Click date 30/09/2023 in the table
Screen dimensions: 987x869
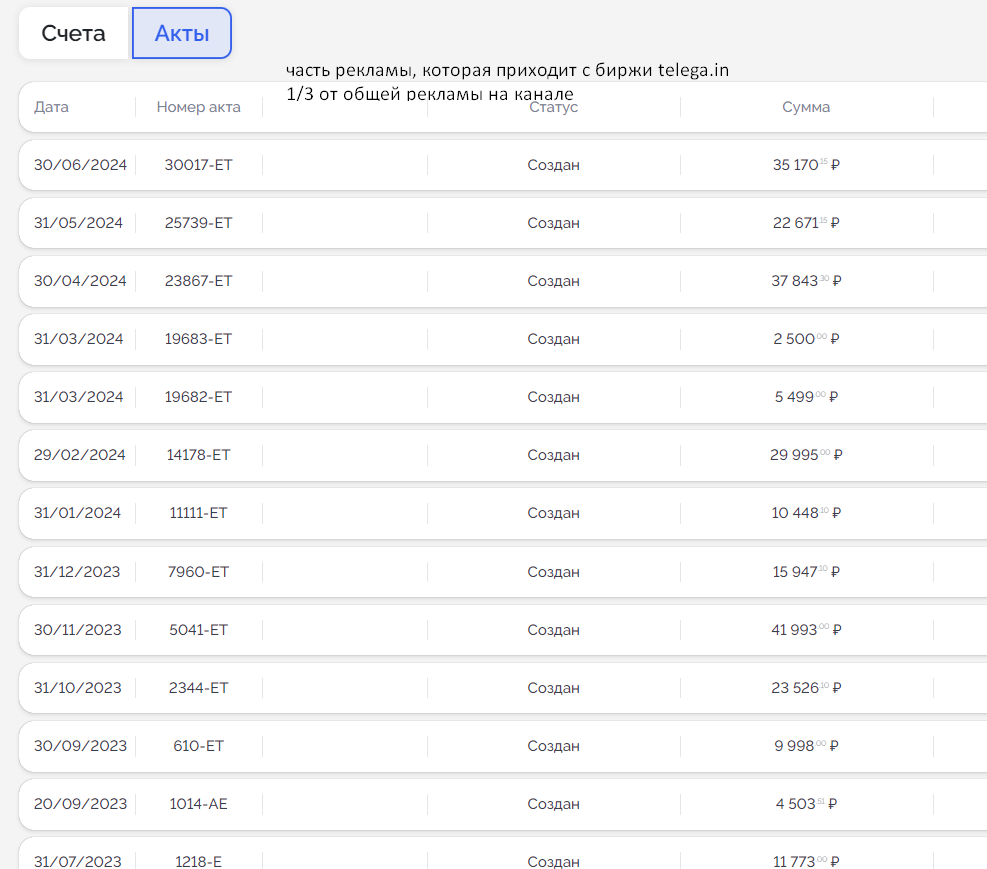point(80,746)
